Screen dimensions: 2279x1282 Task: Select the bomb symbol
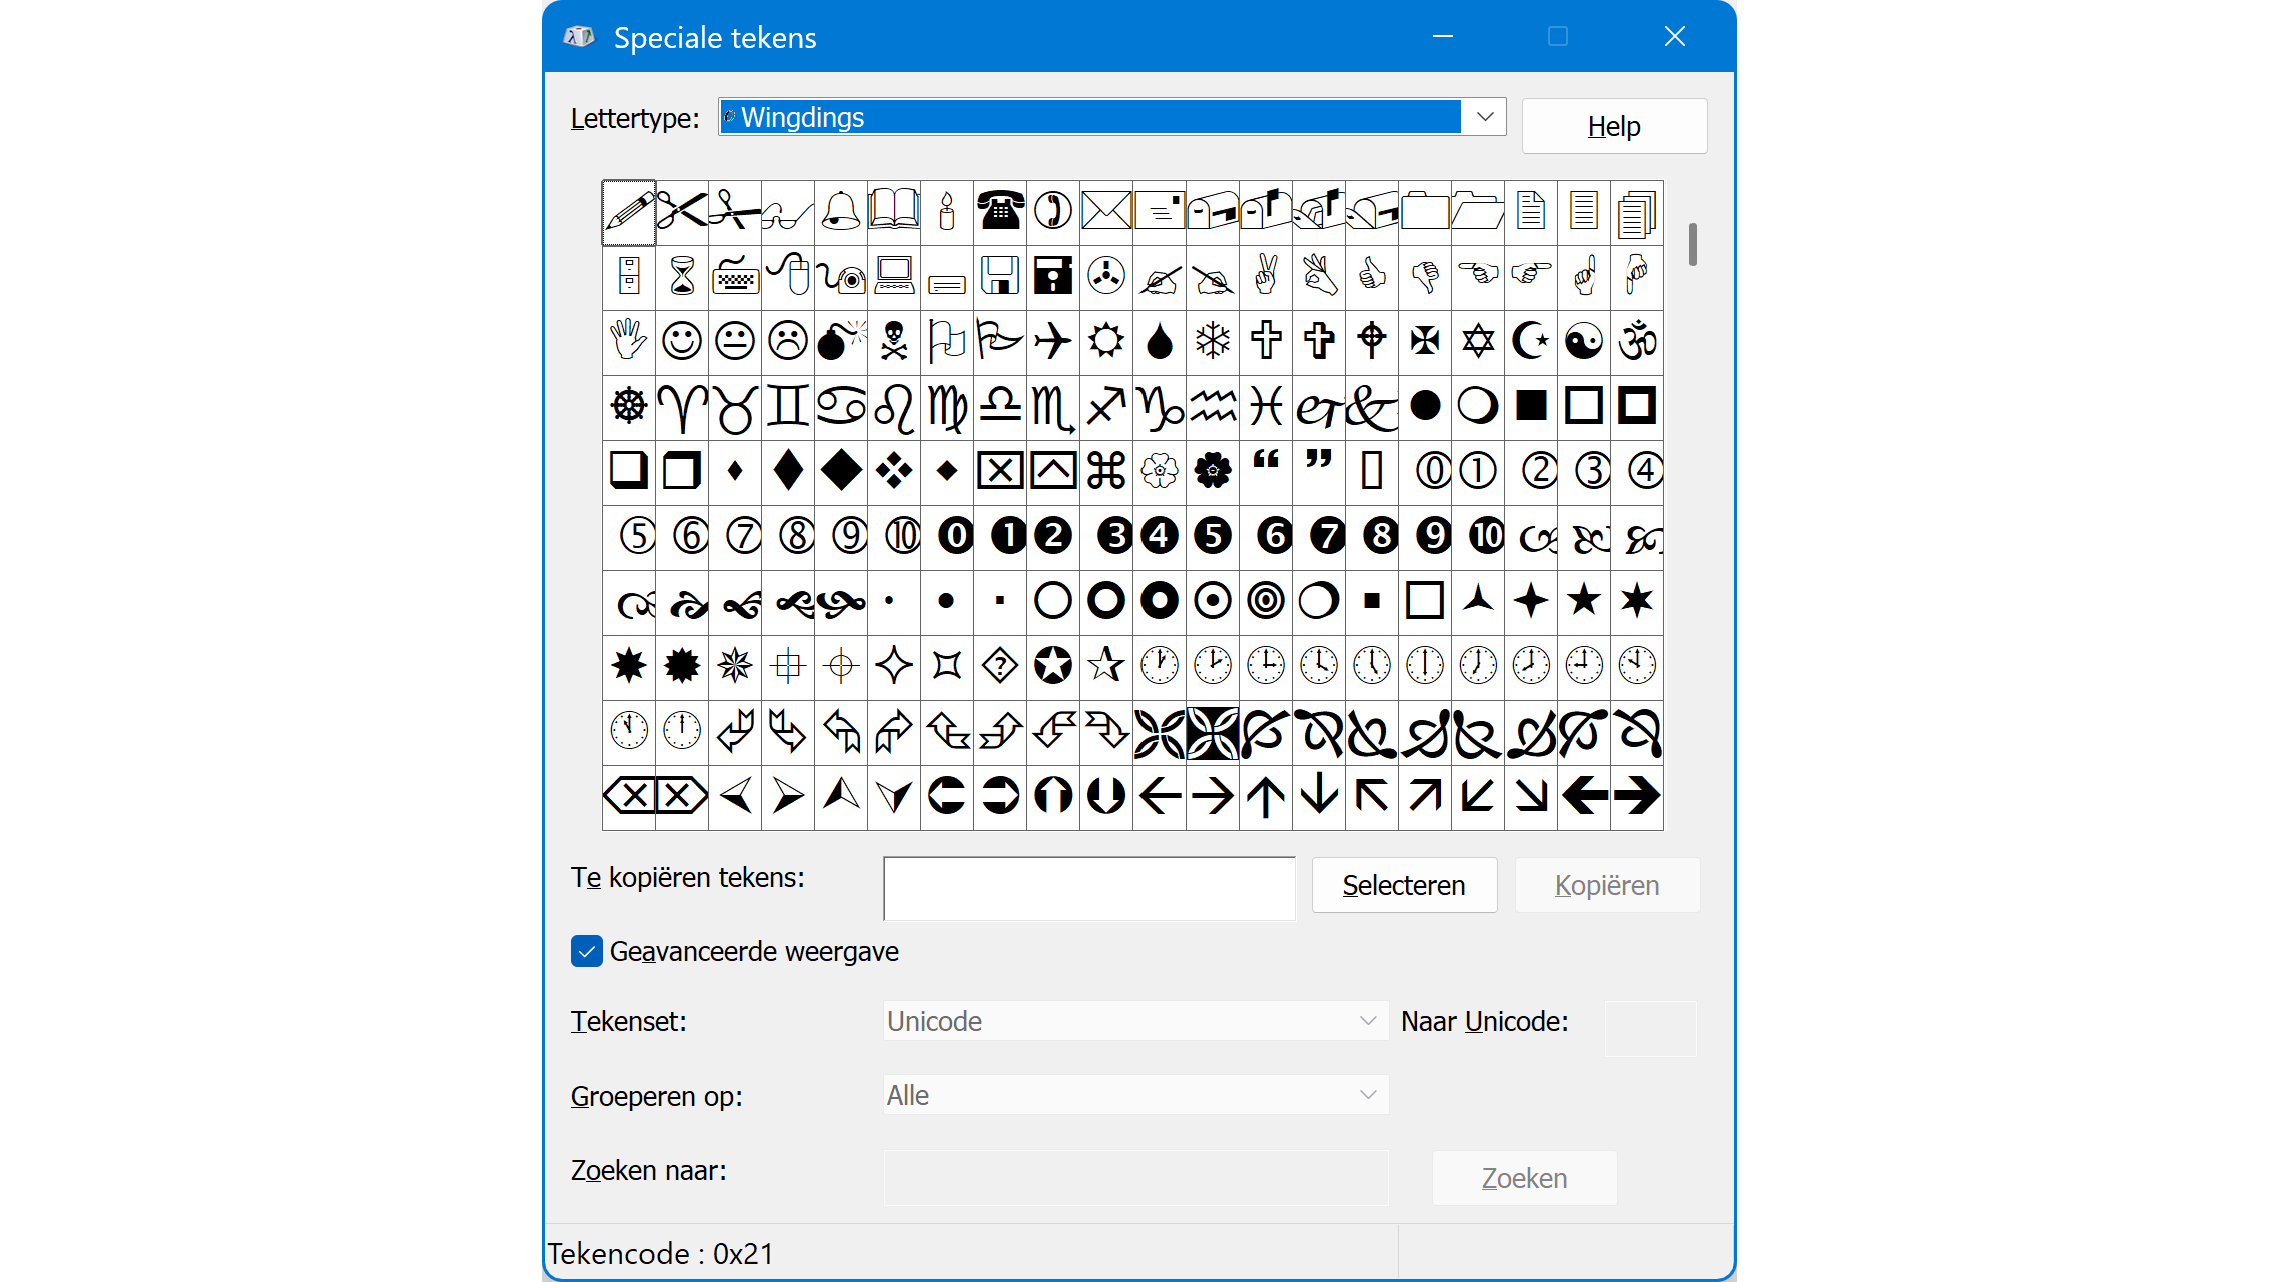point(840,341)
